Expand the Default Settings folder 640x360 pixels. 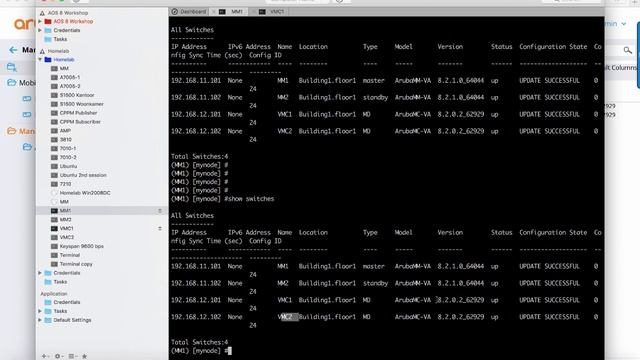40,320
